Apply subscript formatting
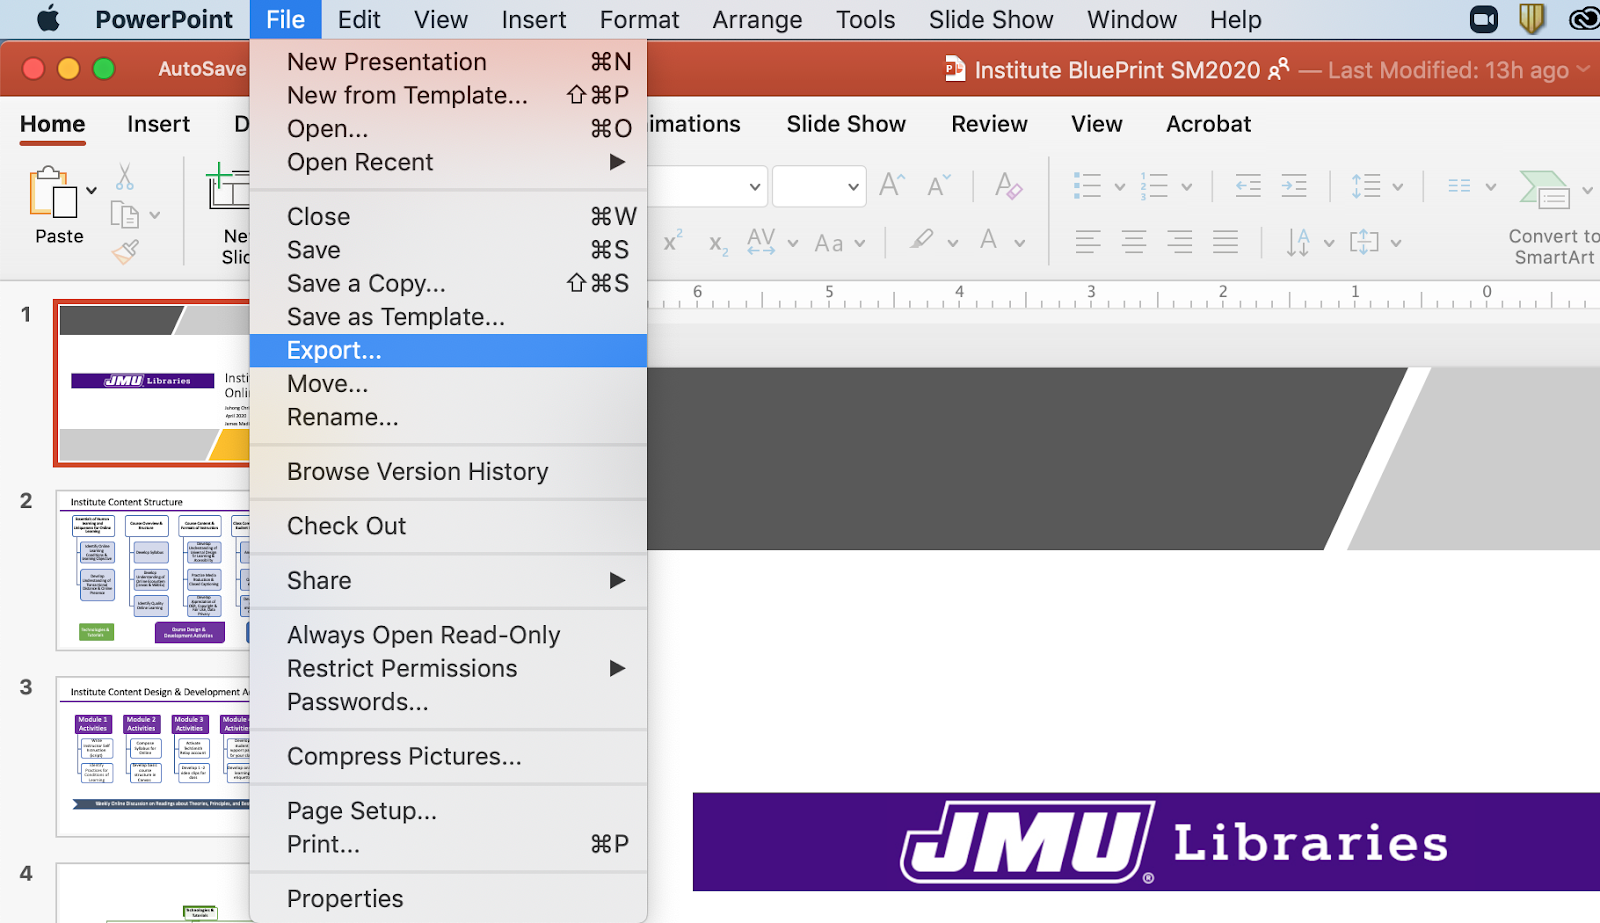The image size is (1600, 923). [718, 245]
